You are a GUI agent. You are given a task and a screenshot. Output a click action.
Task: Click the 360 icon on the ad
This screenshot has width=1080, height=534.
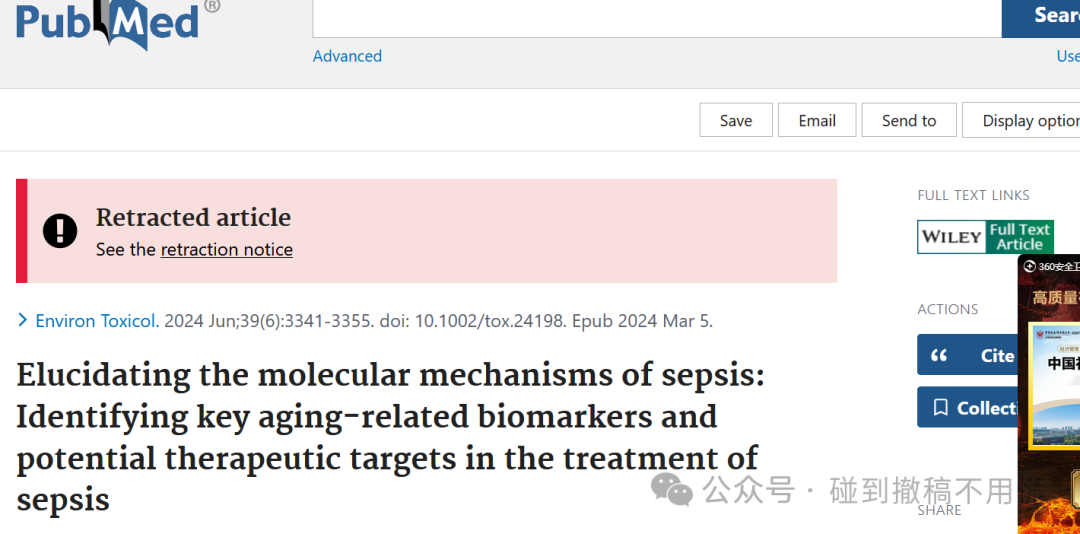coord(1030,267)
